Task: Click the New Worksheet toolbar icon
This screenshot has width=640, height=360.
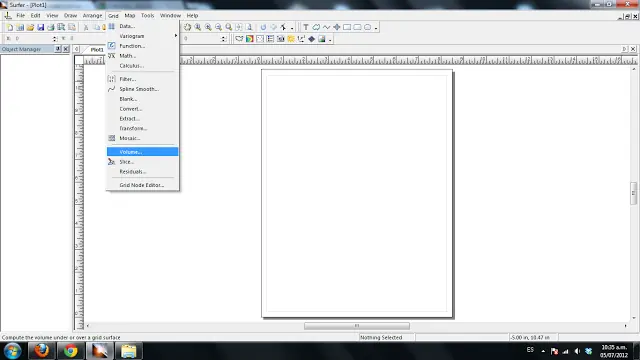Action: click(20, 27)
